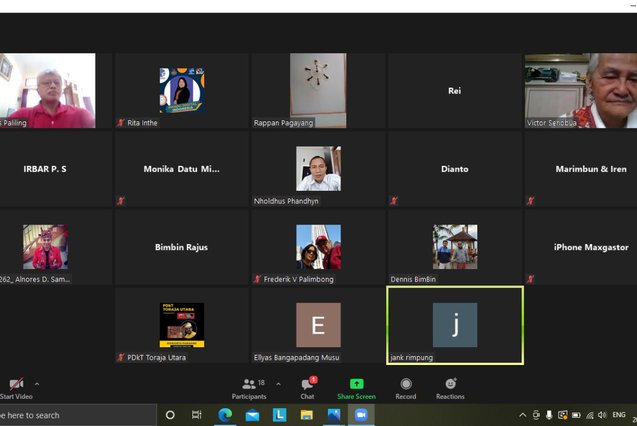
Task: Click the Zoom icon in taskbar
Action: tap(360, 415)
